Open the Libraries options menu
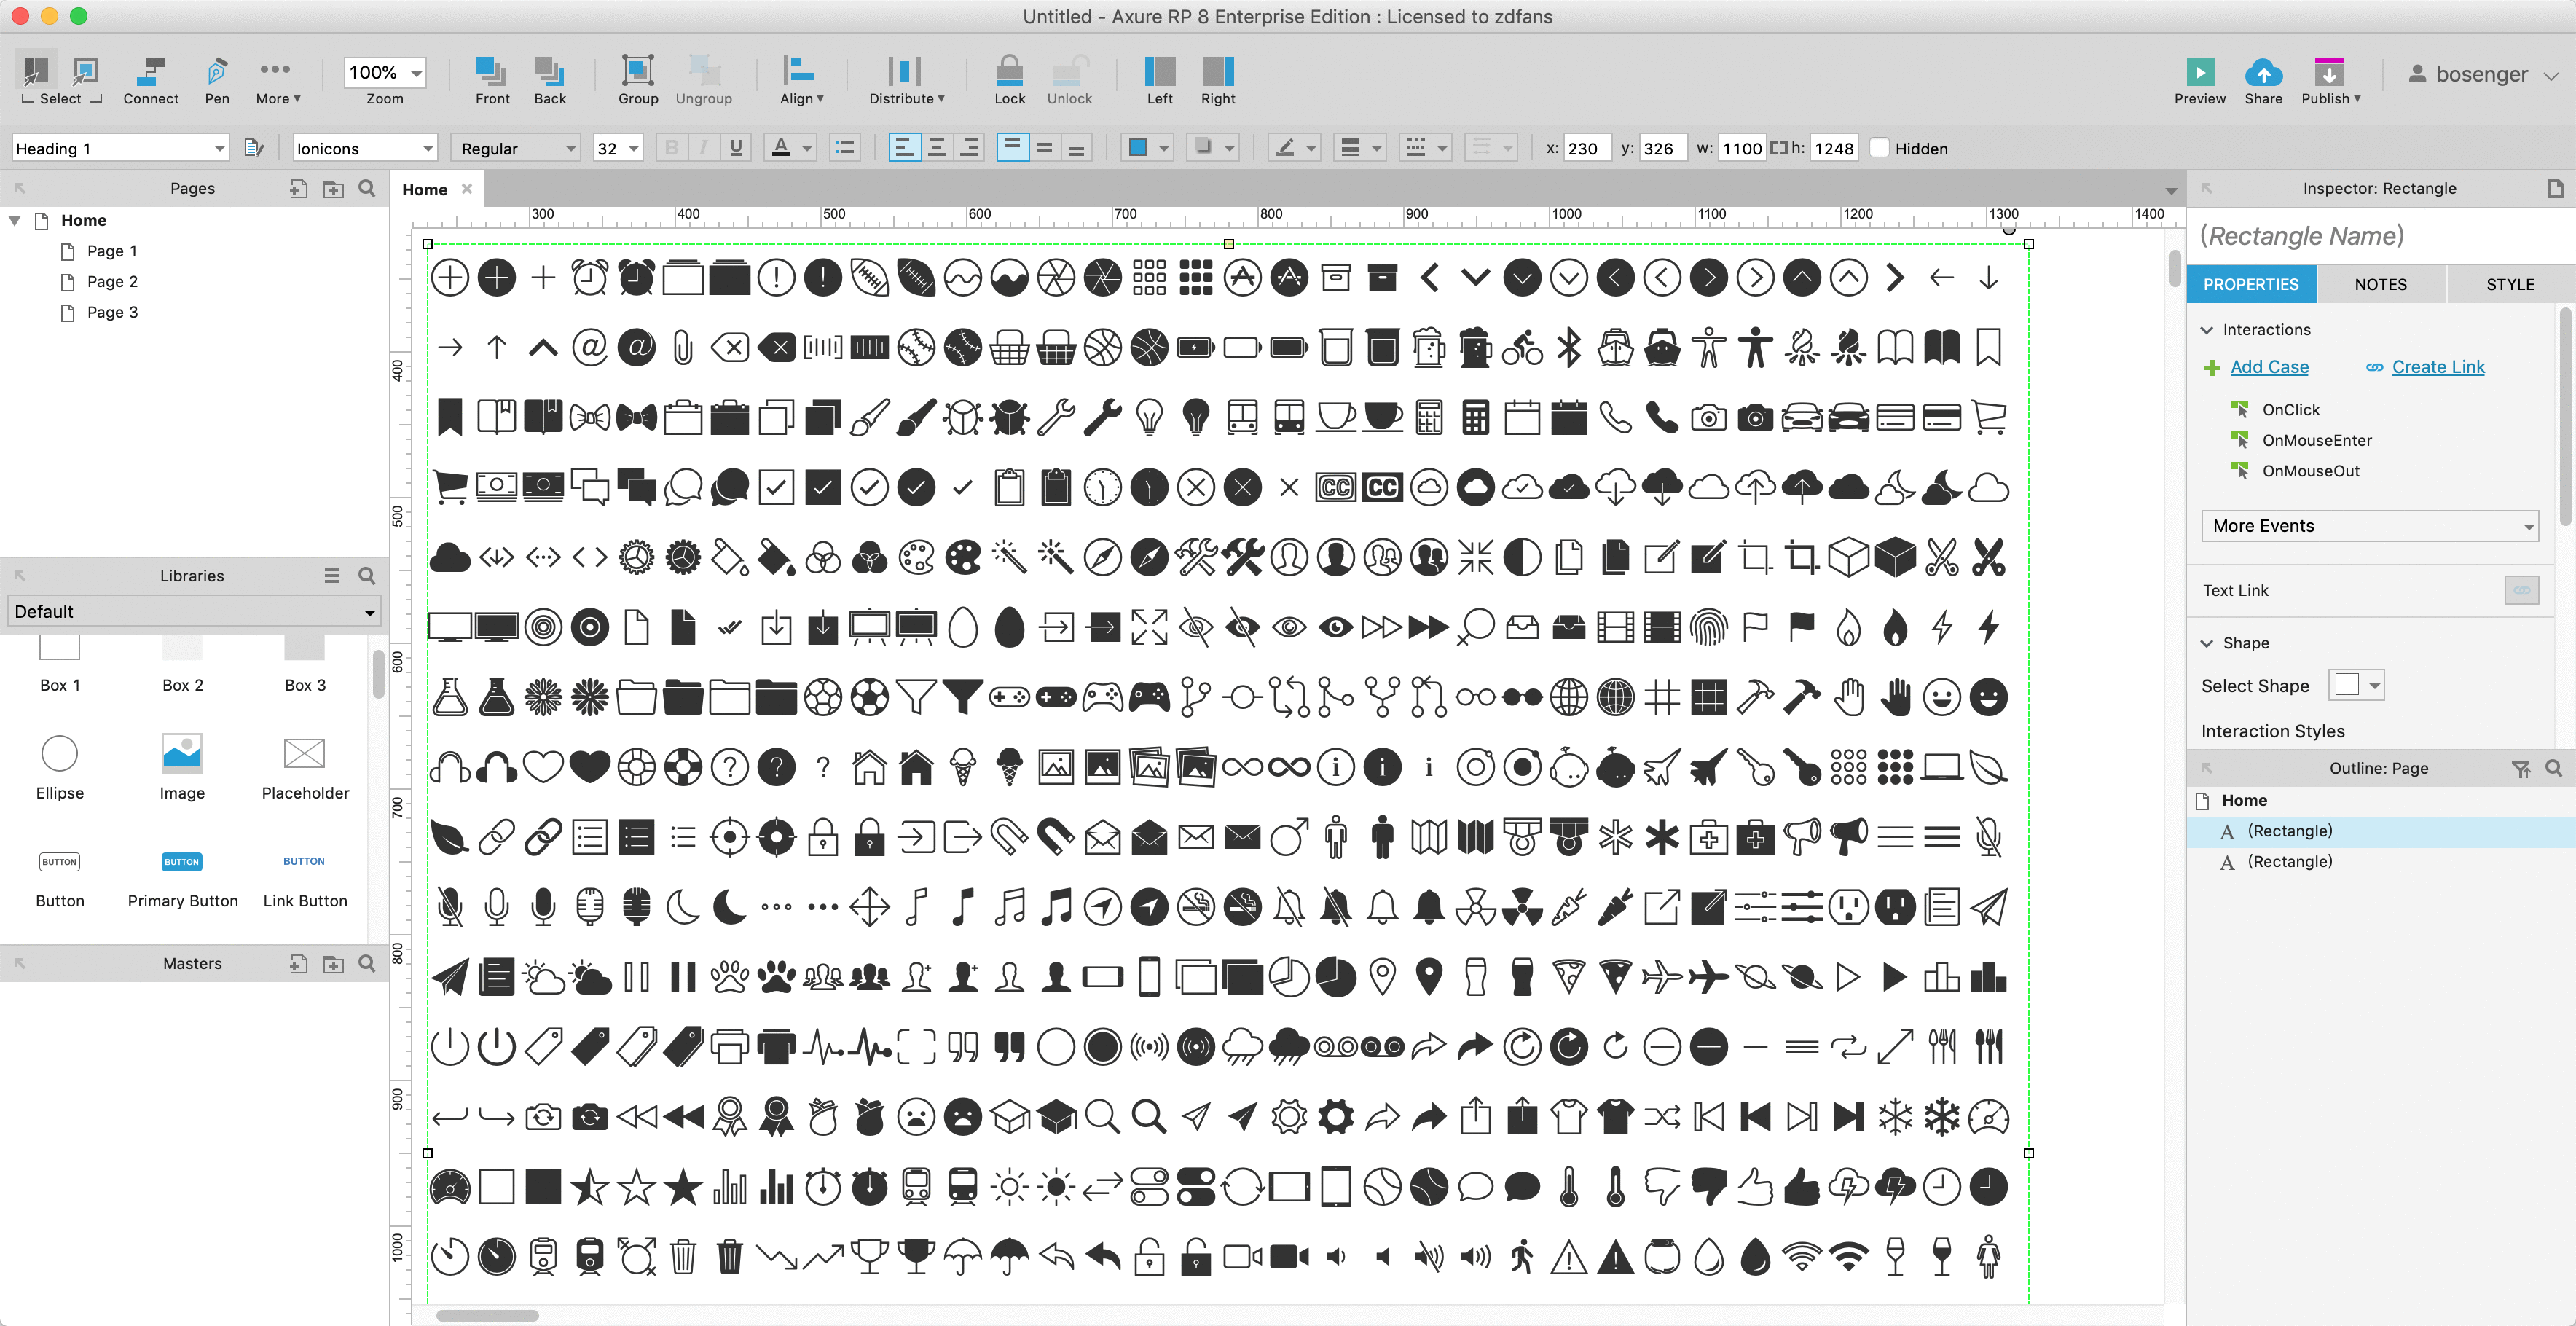2576x1326 pixels. coord(332,575)
